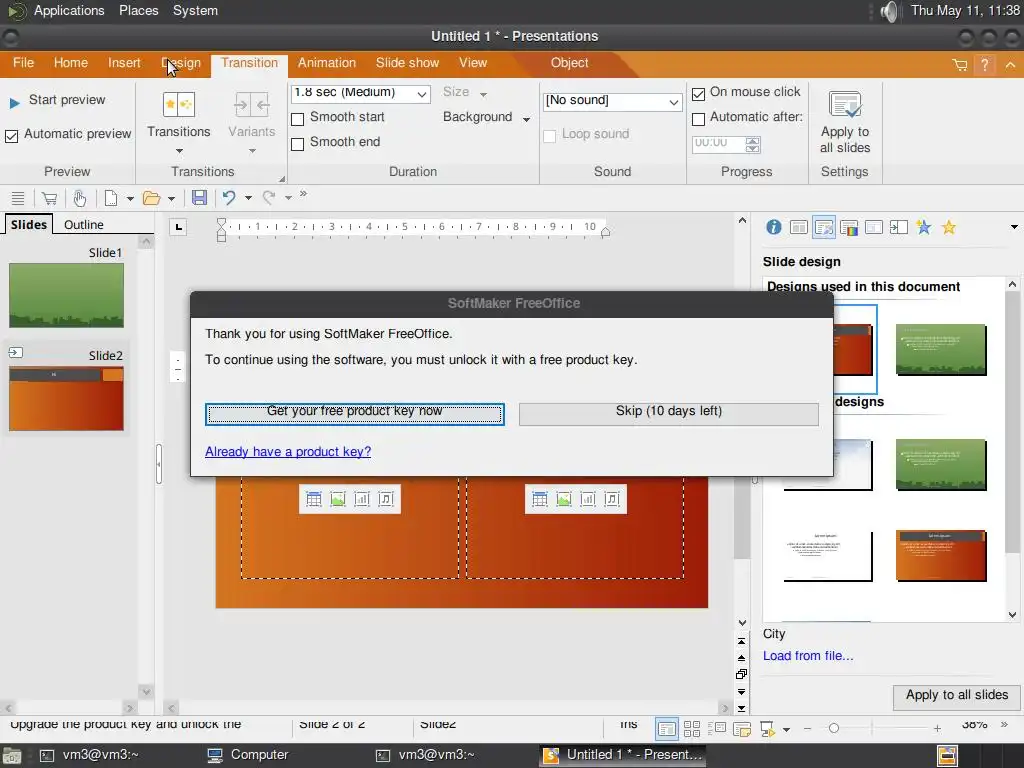1024x768 pixels.
Task: Insert picture in right placeholder
Action: [564, 500]
